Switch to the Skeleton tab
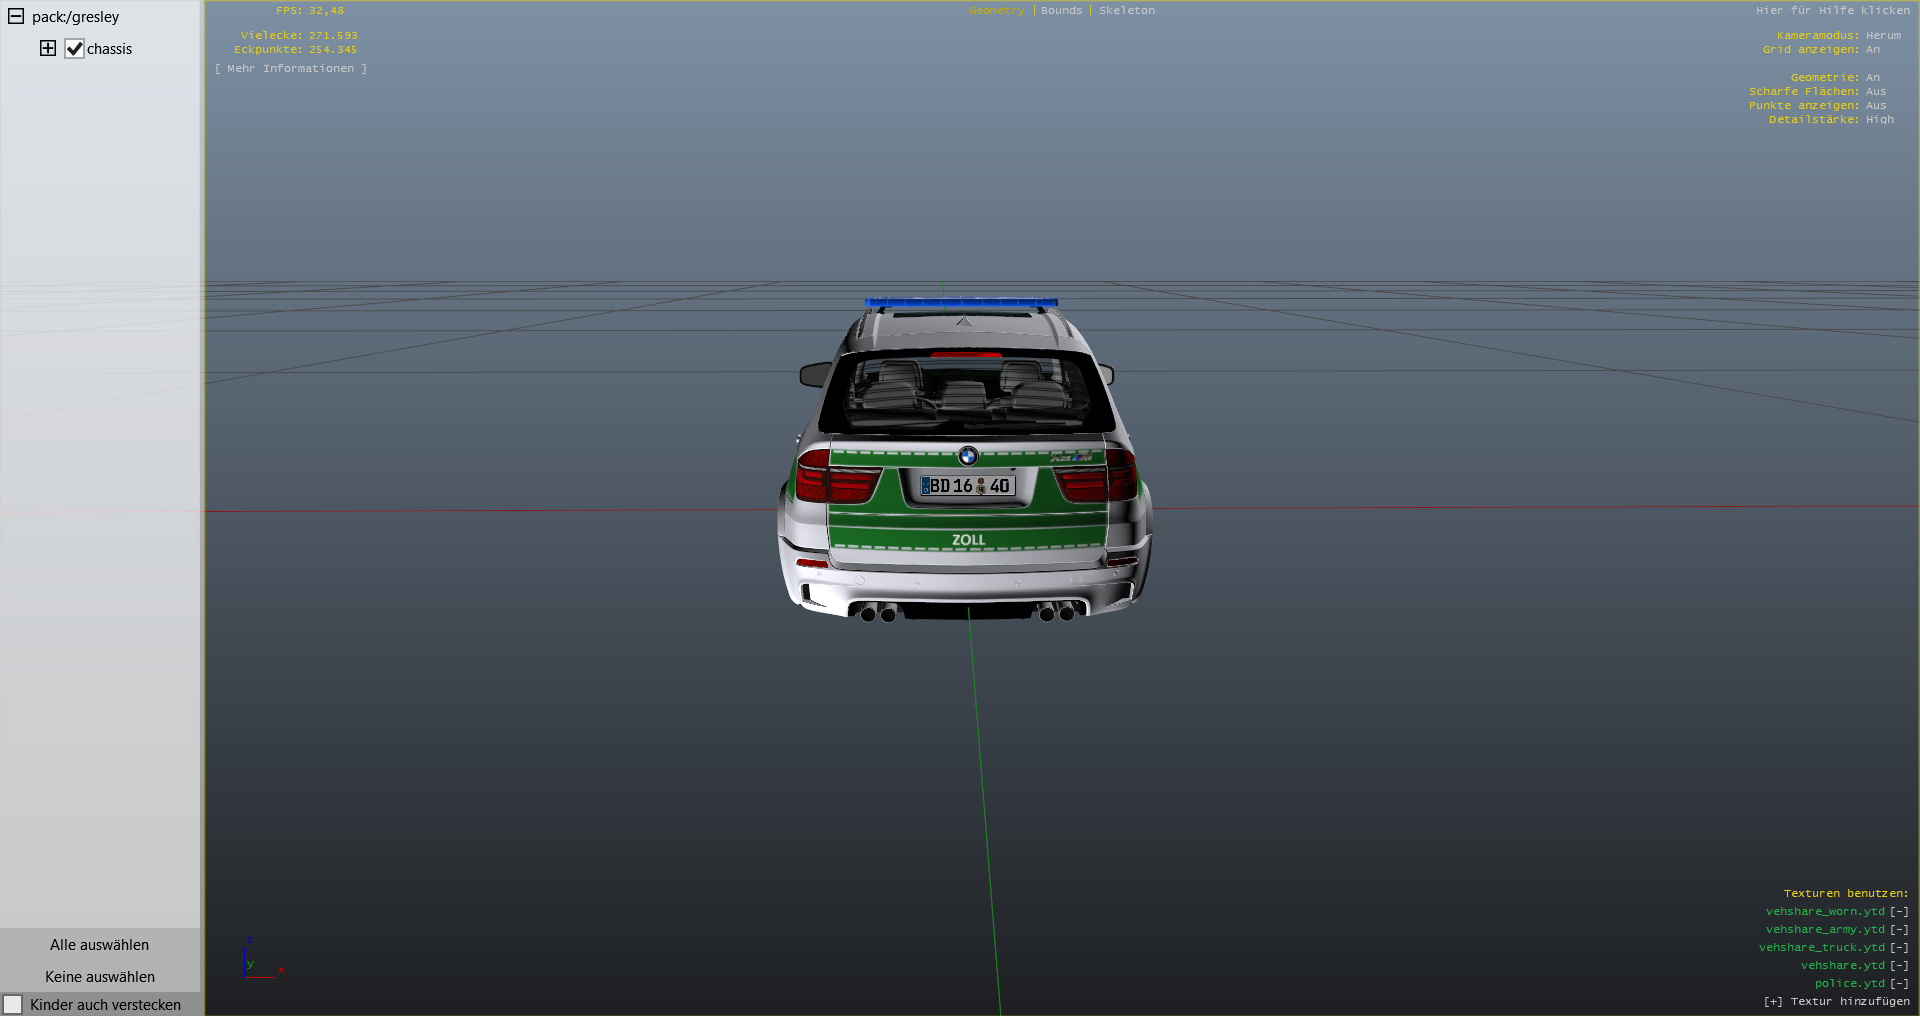This screenshot has height=1016, width=1920. tap(1127, 11)
